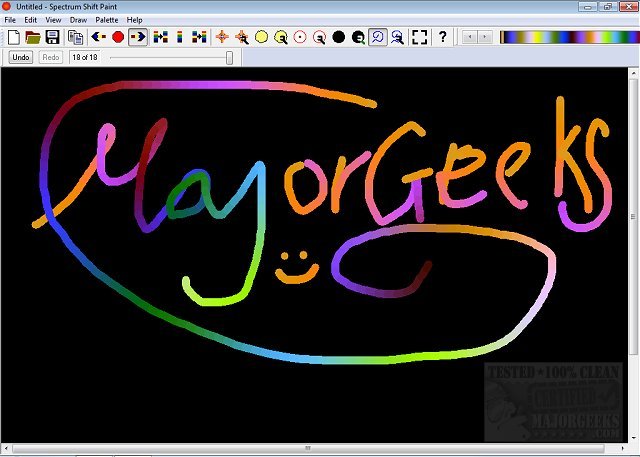This screenshot has height=457, width=640.
Task: Click the color spectrum palette strip
Action: pos(570,37)
